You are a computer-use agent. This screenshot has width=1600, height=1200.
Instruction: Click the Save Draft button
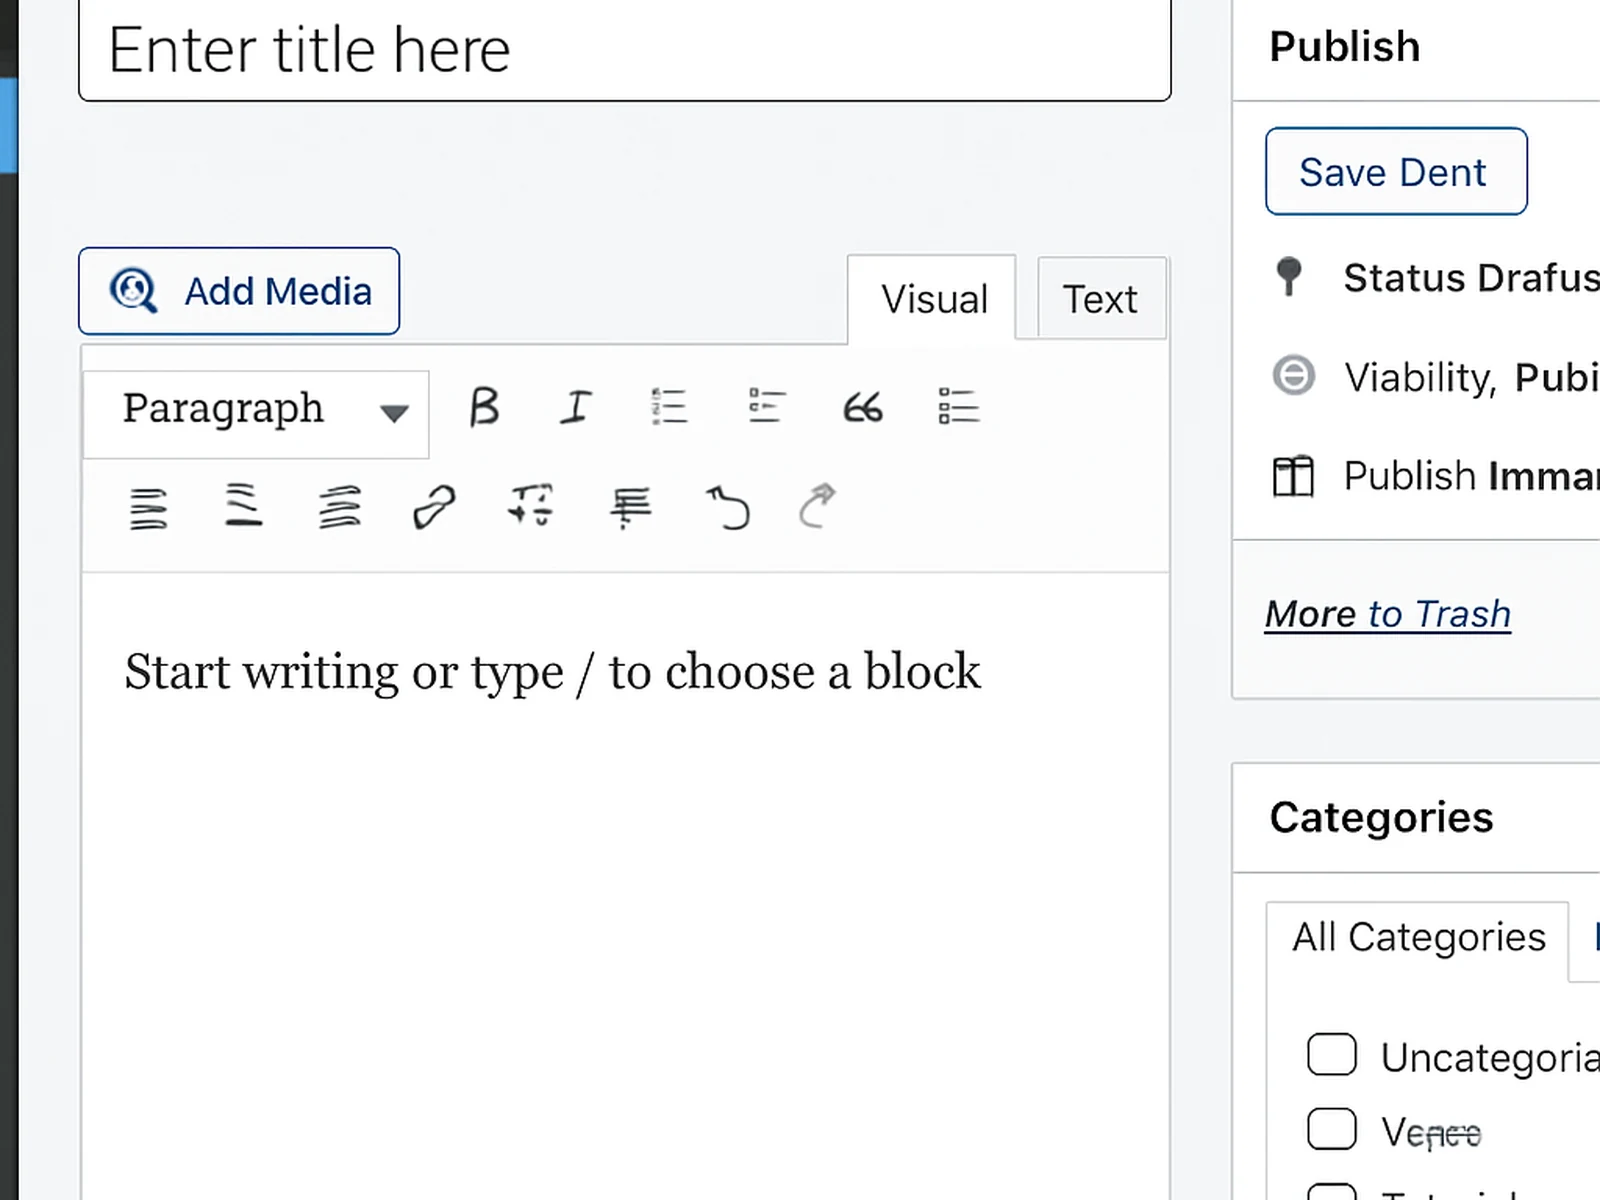click(1395, 172)
